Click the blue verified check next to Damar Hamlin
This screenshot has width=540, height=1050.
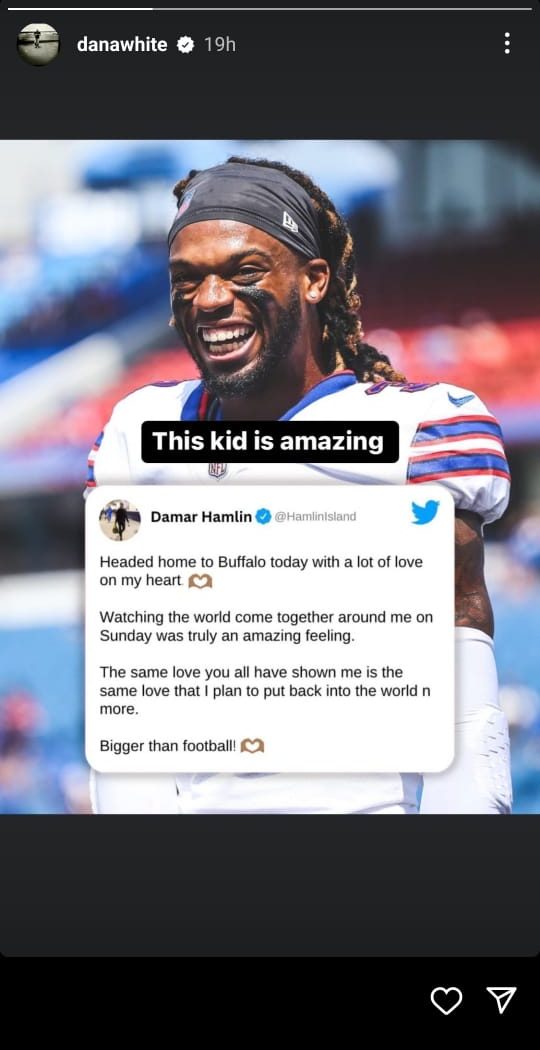click(x=263, y=516)
